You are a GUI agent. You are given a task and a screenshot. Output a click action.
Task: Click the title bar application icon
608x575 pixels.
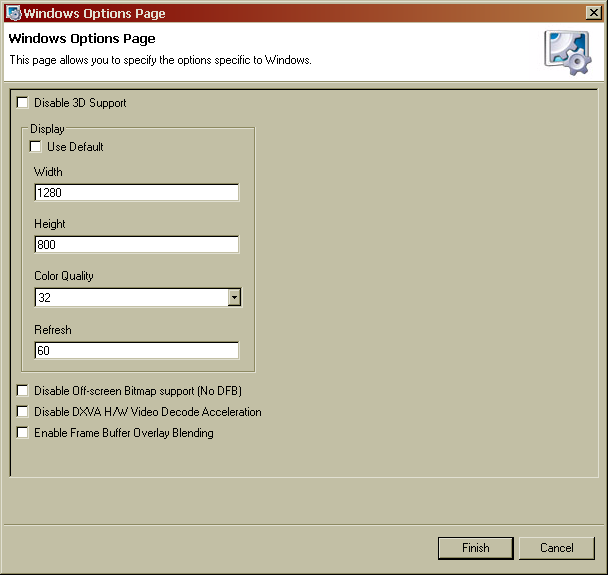point(14,13)
